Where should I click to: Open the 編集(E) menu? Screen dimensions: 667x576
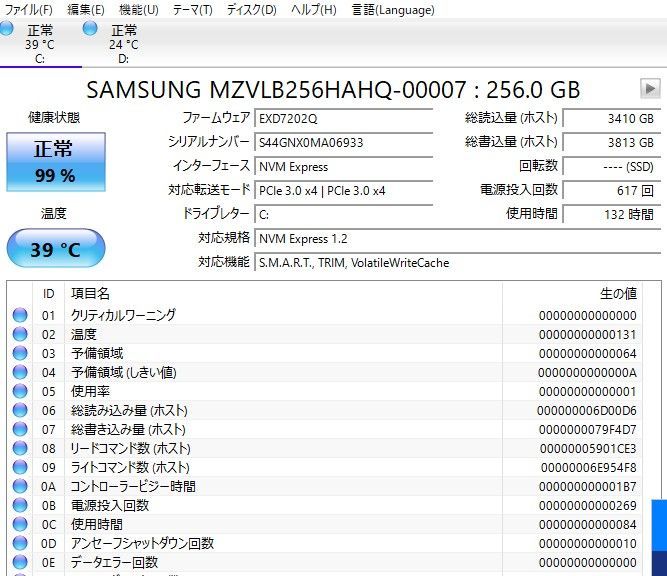tap(86, 9)
